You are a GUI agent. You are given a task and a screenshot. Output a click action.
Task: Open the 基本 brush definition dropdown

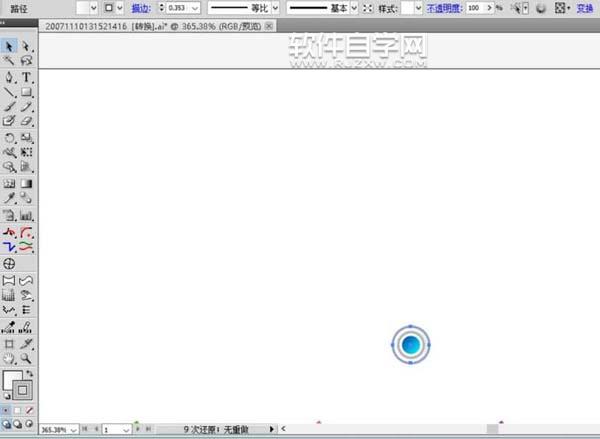pos(354,8)
